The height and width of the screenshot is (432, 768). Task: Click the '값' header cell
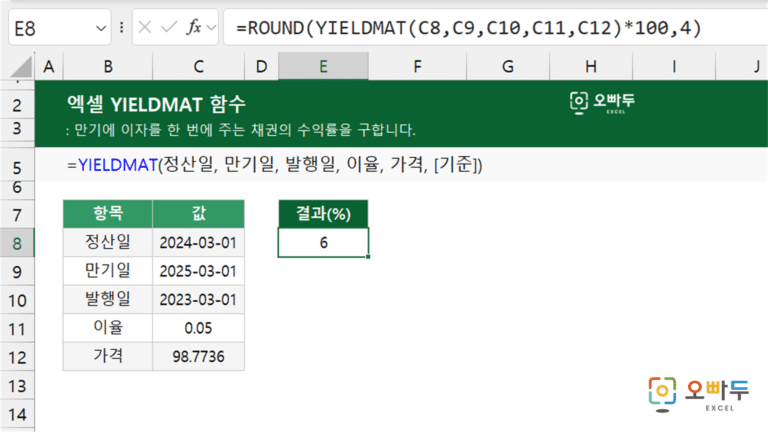tap(198, 214)
